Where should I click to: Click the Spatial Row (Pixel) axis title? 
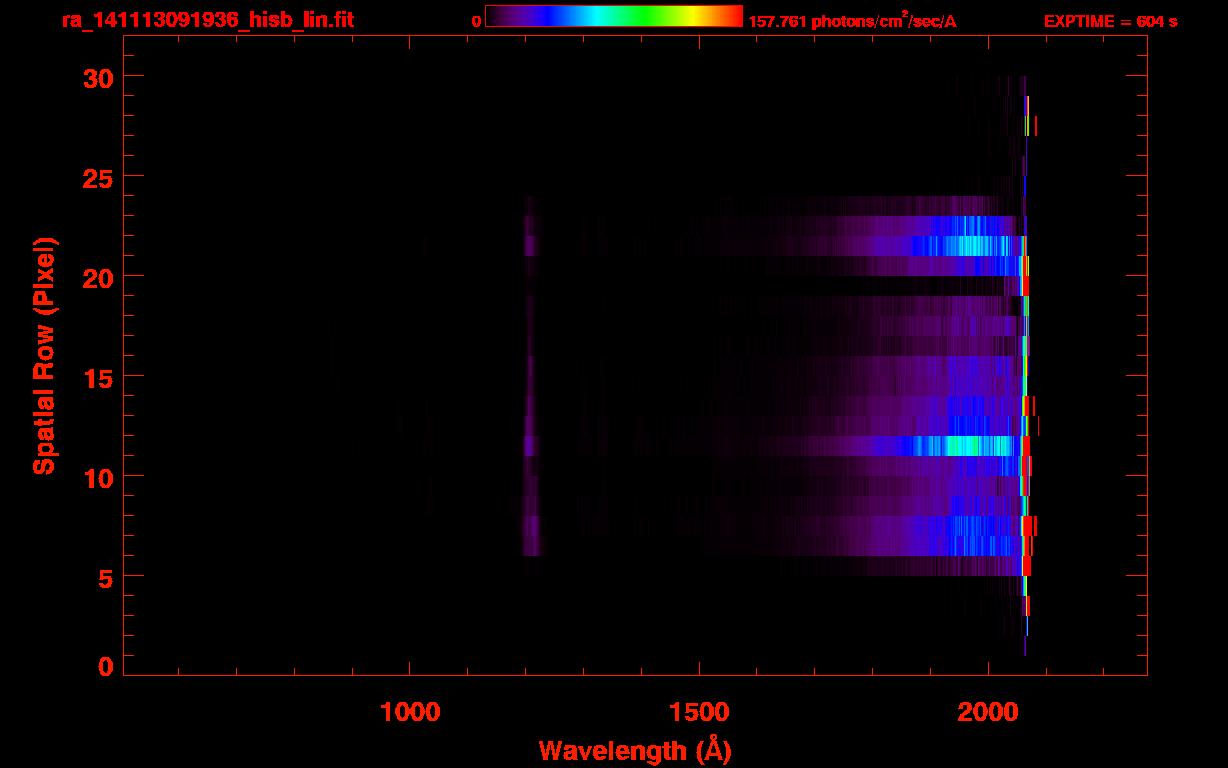pos(45,356)
